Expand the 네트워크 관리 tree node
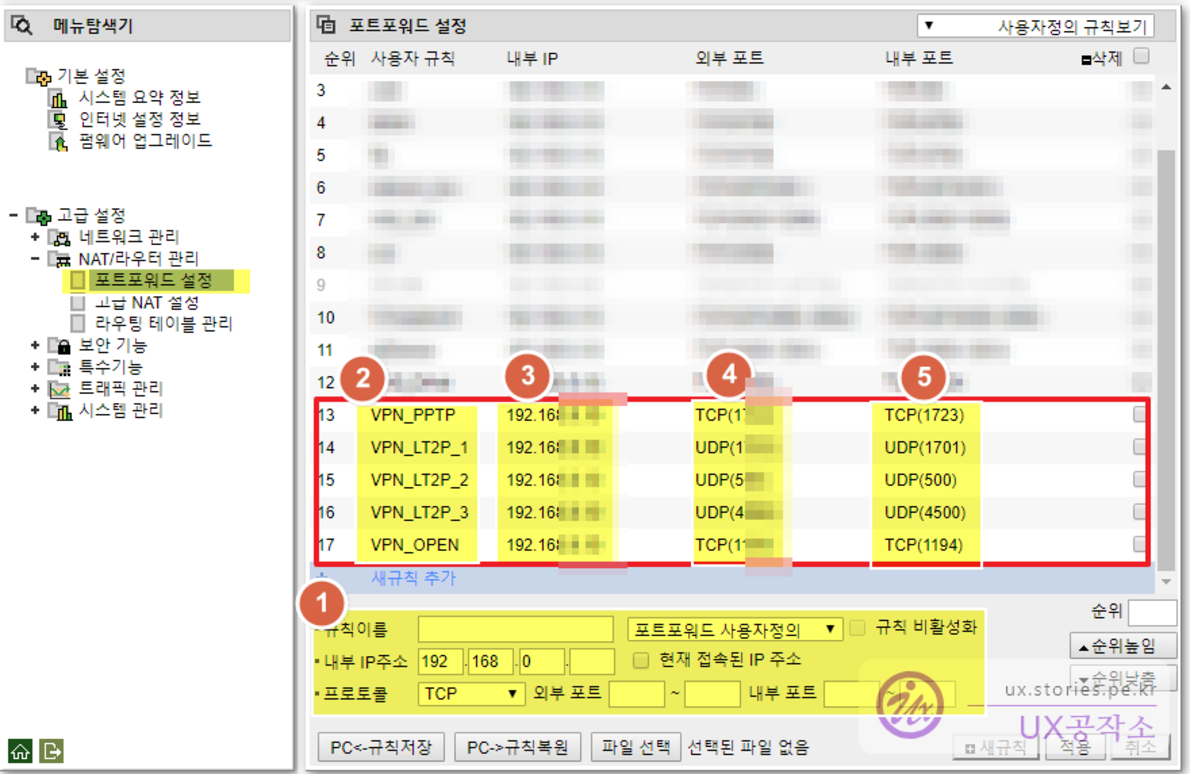This screenshot has width=1190, height=774. tap(36, 237)
